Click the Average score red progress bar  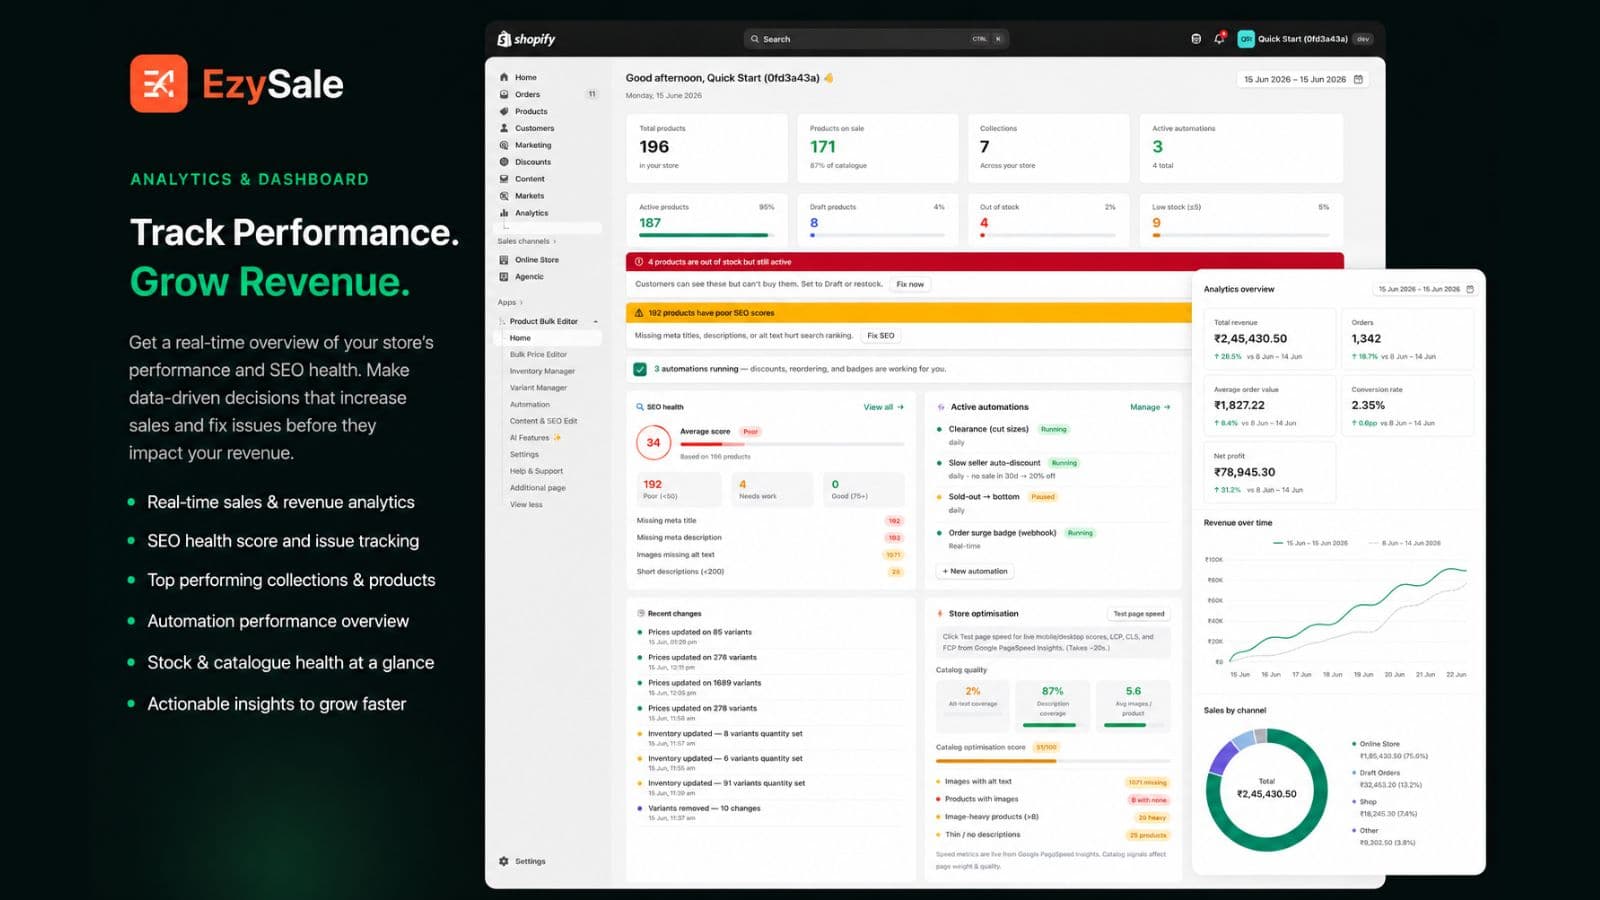(x=792, y=443)
